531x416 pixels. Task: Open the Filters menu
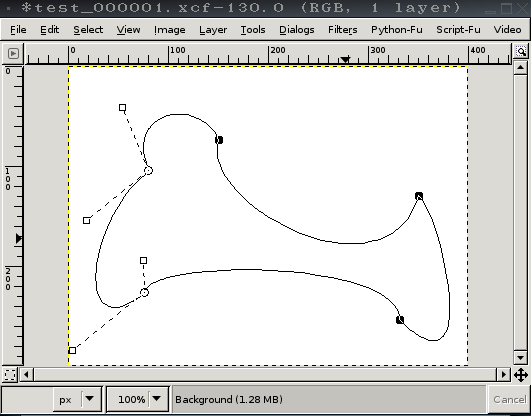[342, 30]
